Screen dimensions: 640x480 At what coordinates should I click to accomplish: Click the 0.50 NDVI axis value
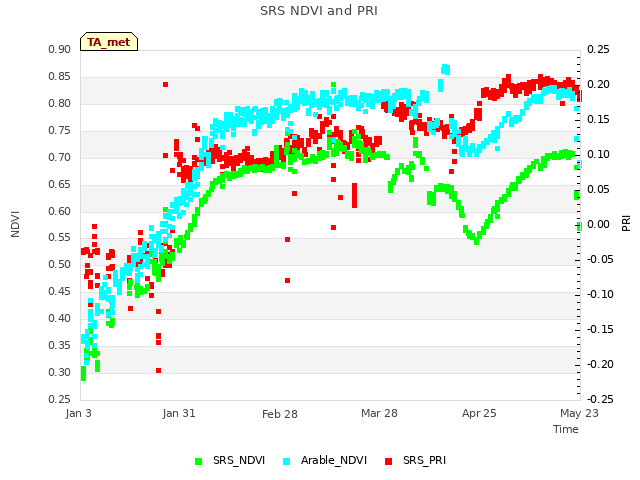pyautogui.click(x=60, y=264)
